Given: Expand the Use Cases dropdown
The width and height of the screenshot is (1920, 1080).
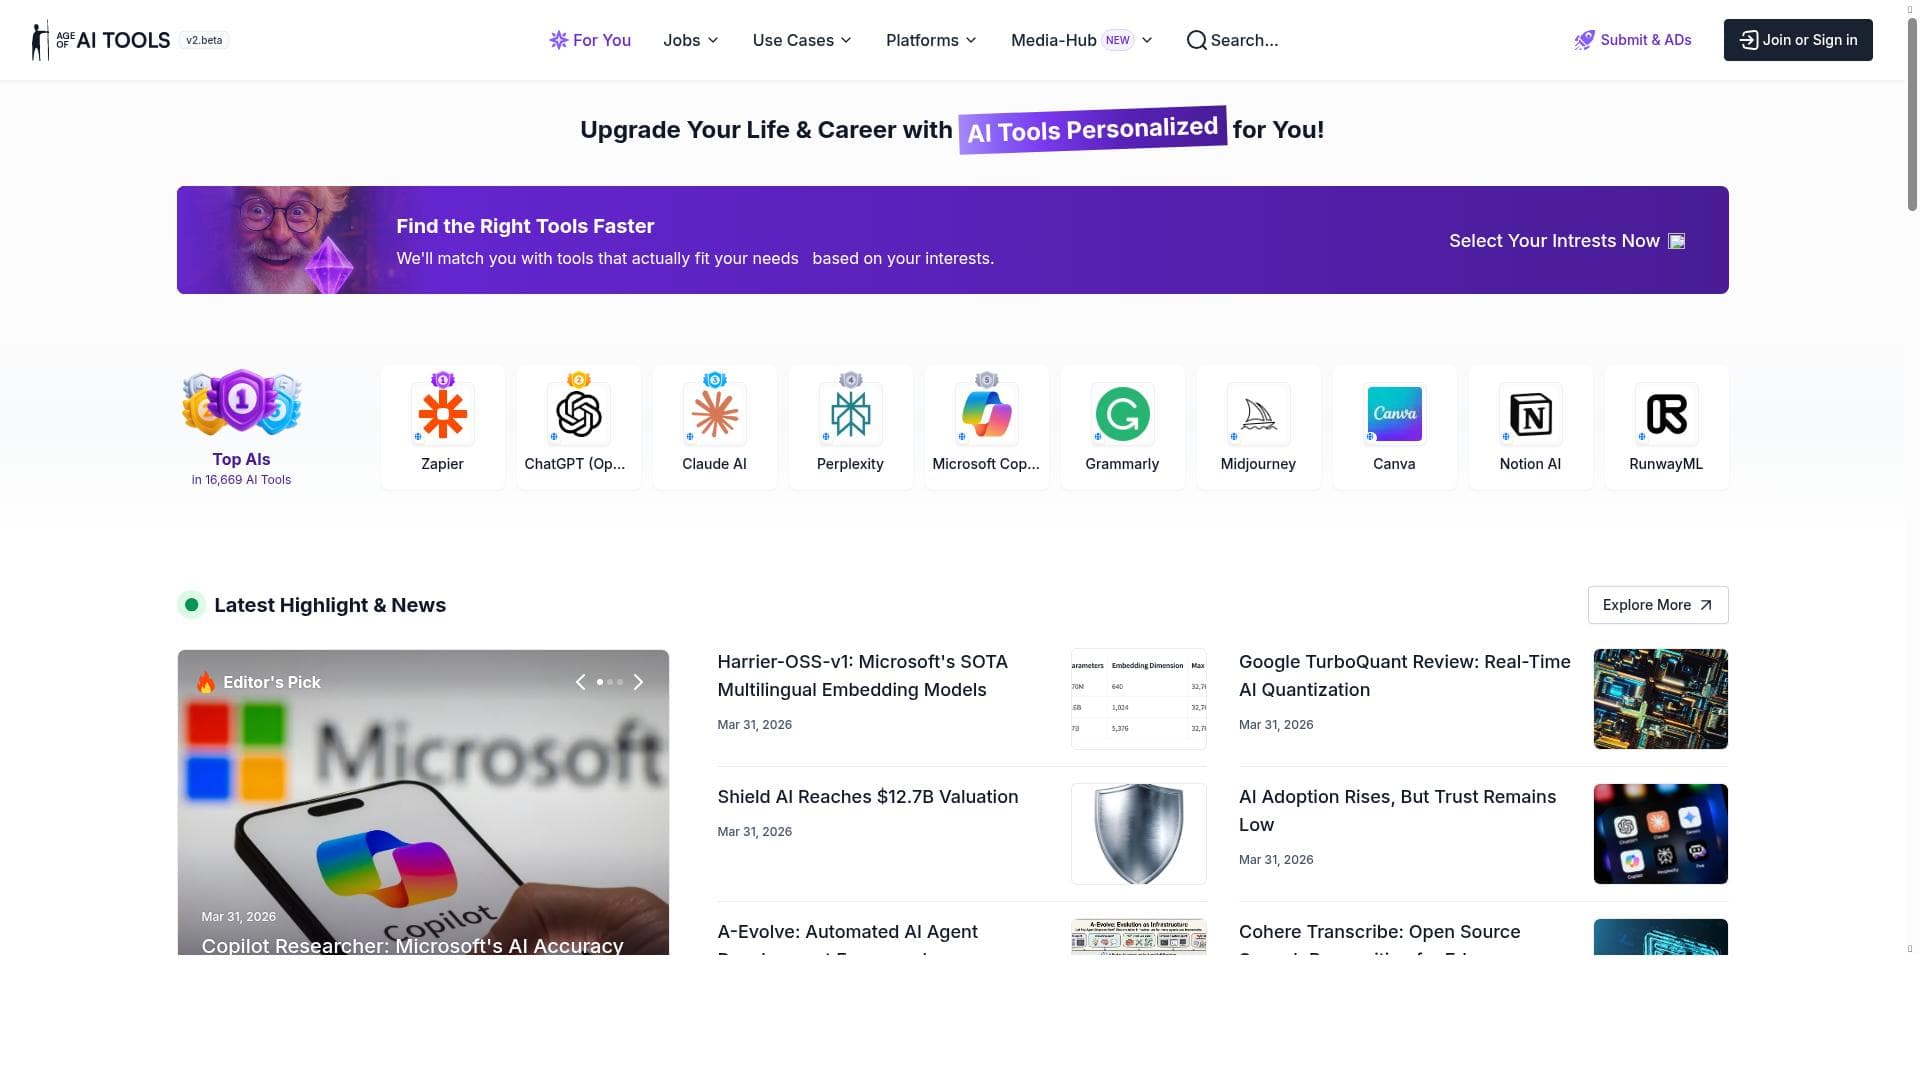Looking at the screenshot, I should (802, 40).
